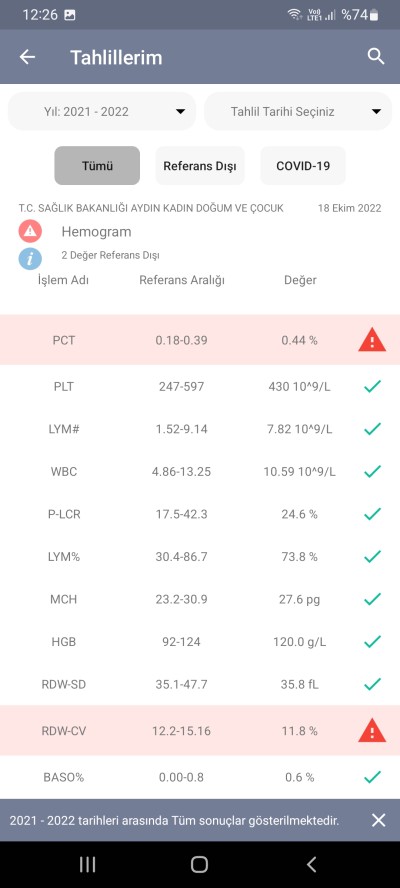The image size is (400, 888).
Task: Tap the arrow on the year selector
Action: pos(180,112)
